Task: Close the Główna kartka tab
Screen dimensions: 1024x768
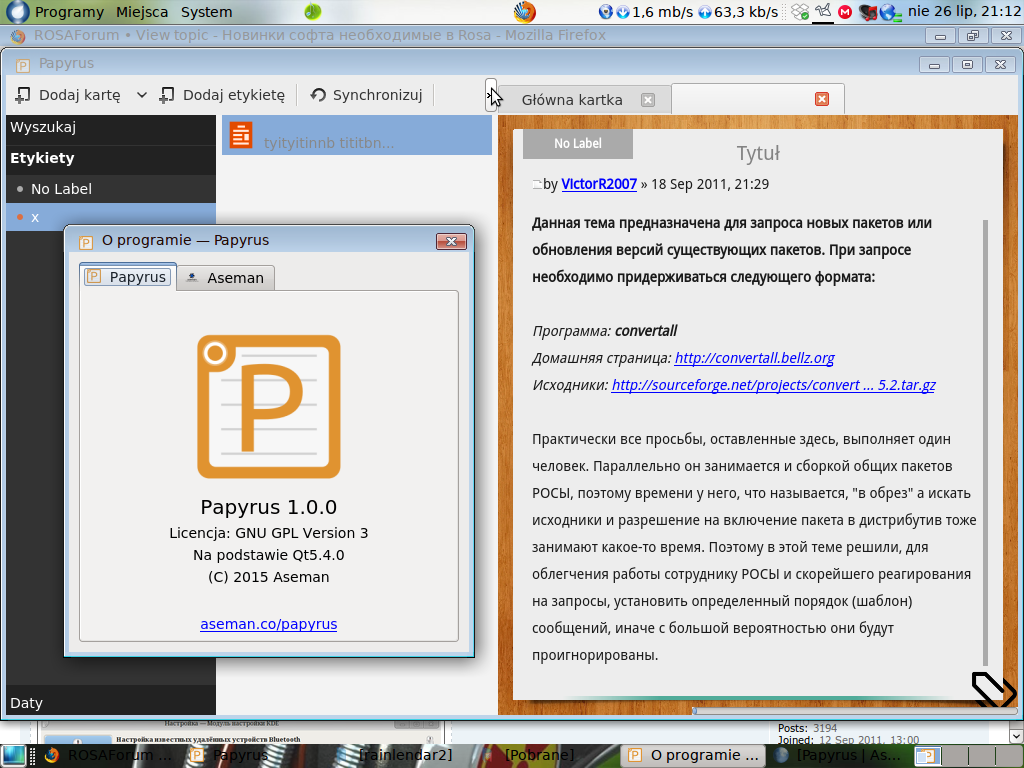Action: coord(647,100)
